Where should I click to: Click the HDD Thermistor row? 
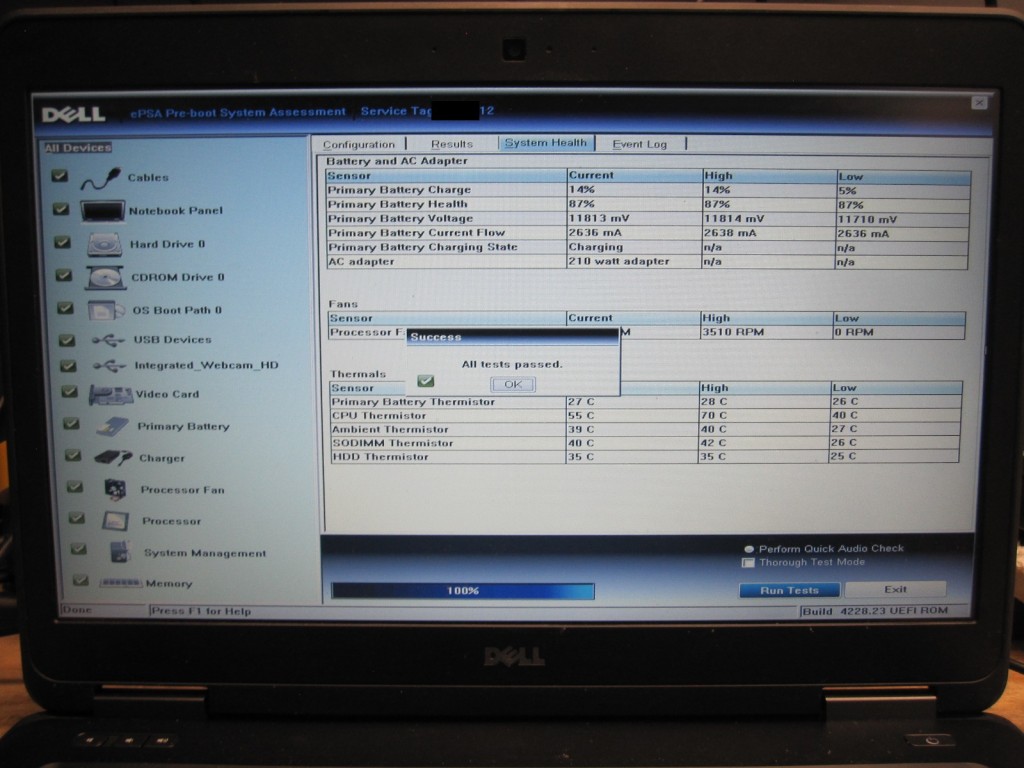tap(645, 456)
